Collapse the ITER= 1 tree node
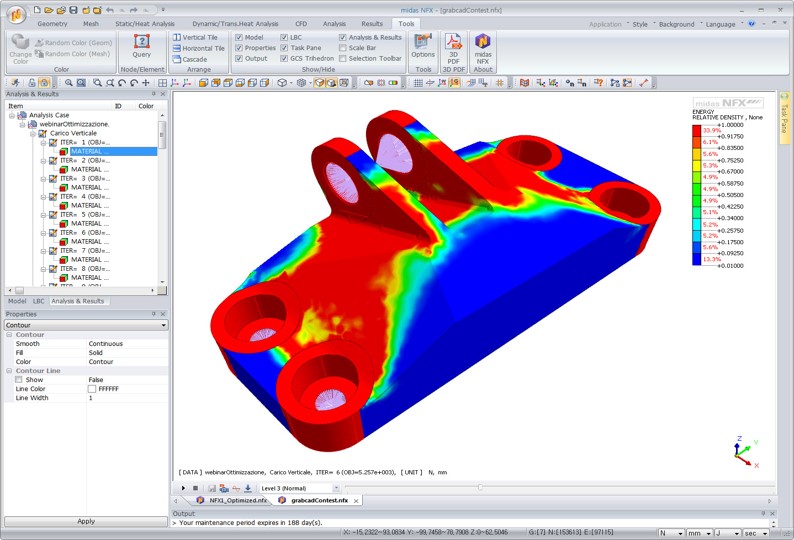The image size is (794, 540). click(43, 143)
